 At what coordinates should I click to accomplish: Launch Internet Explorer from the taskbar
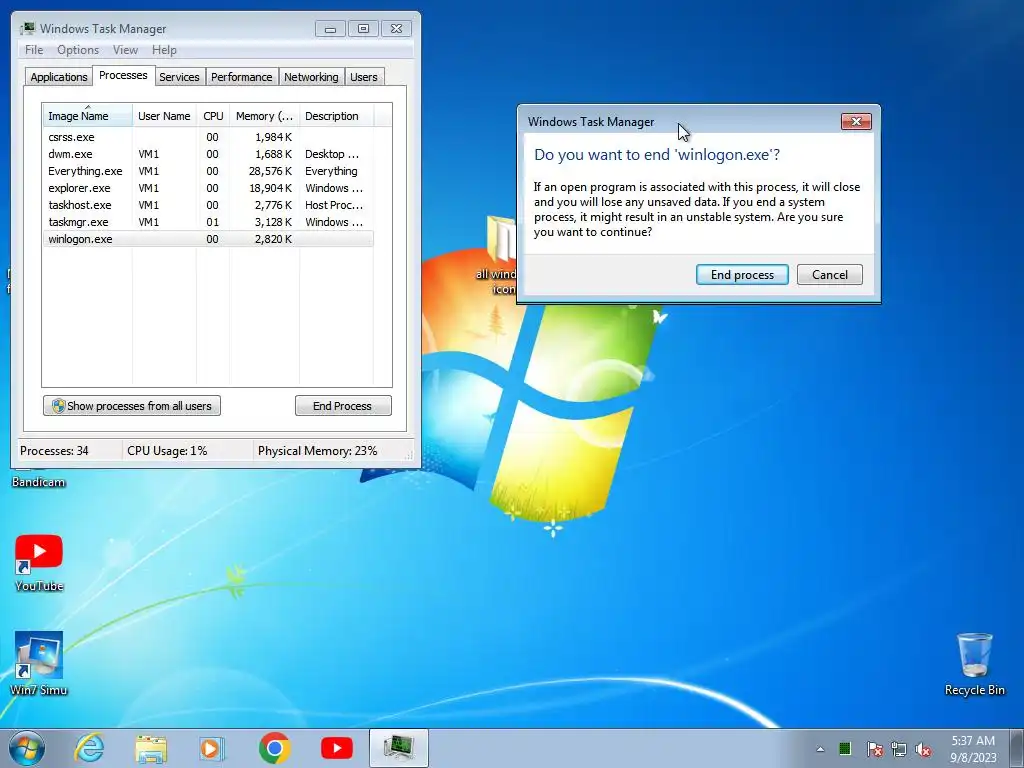(89, 748)
